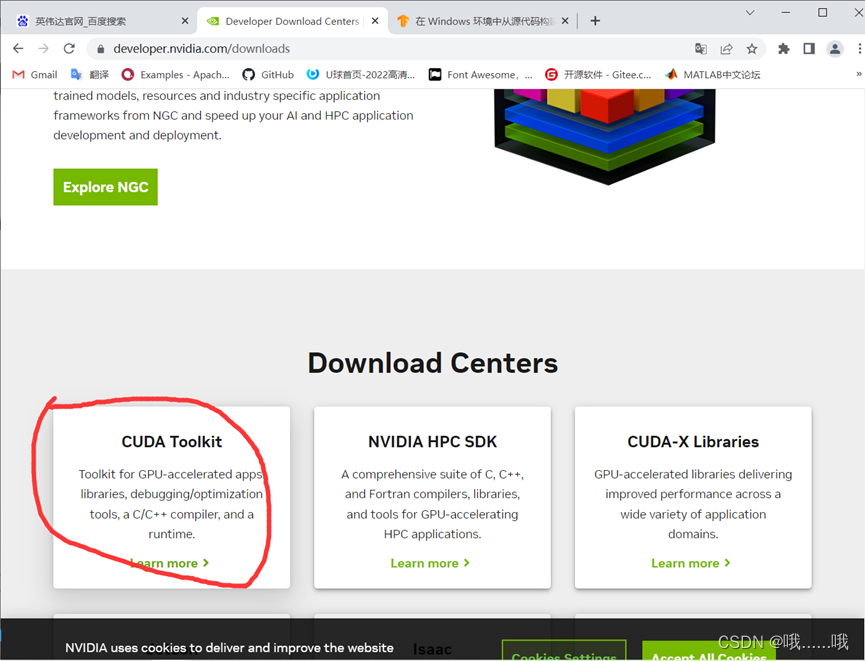Open the user profile avatar icon

(x=835, y=49)
